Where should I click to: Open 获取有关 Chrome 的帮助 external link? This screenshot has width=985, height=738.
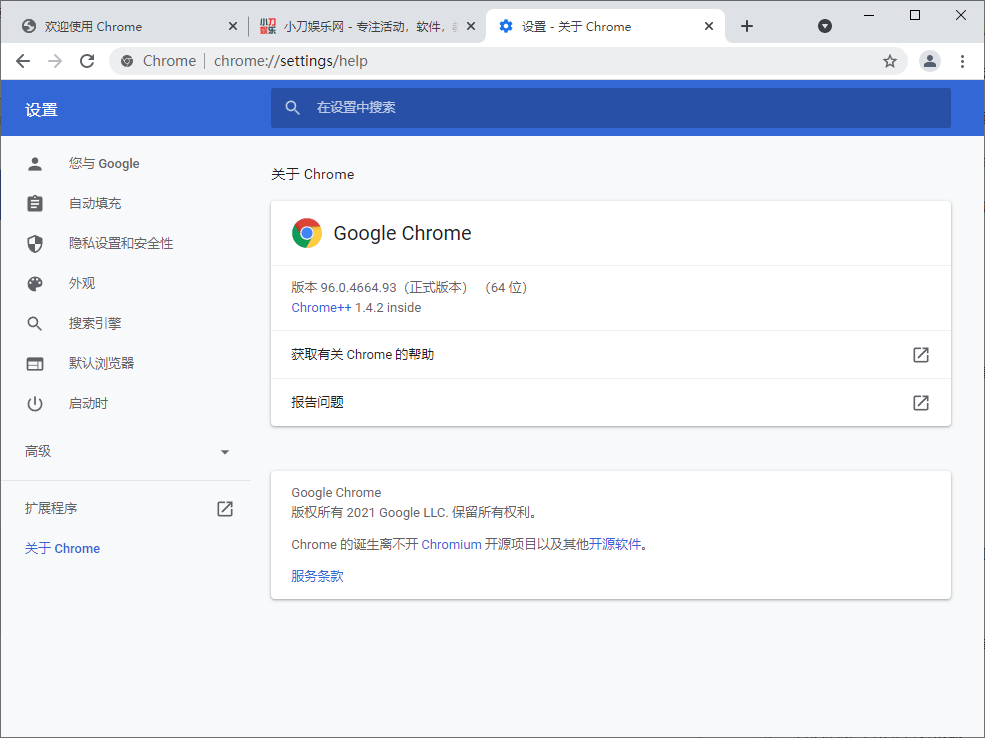click(920, 355)
